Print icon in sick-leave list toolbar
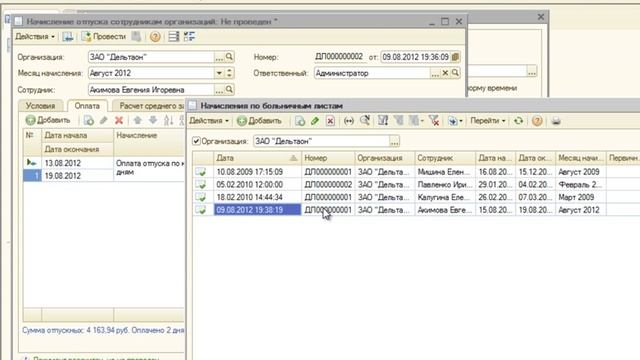This screenshot has width=640, height=360. [x=556, y=121]
